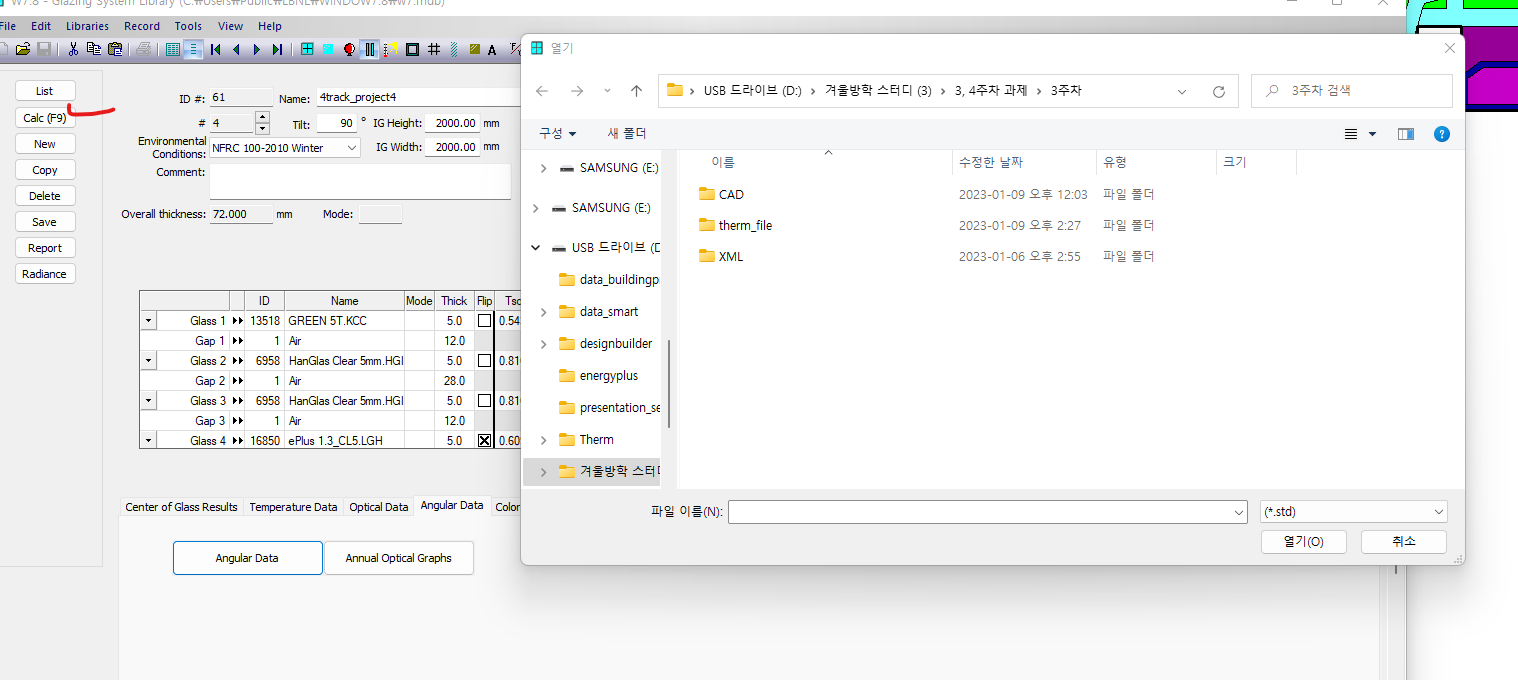1518x680 pixels.
Task: Switch to the Optical Data tab
Action: click(x=379, y=507)
